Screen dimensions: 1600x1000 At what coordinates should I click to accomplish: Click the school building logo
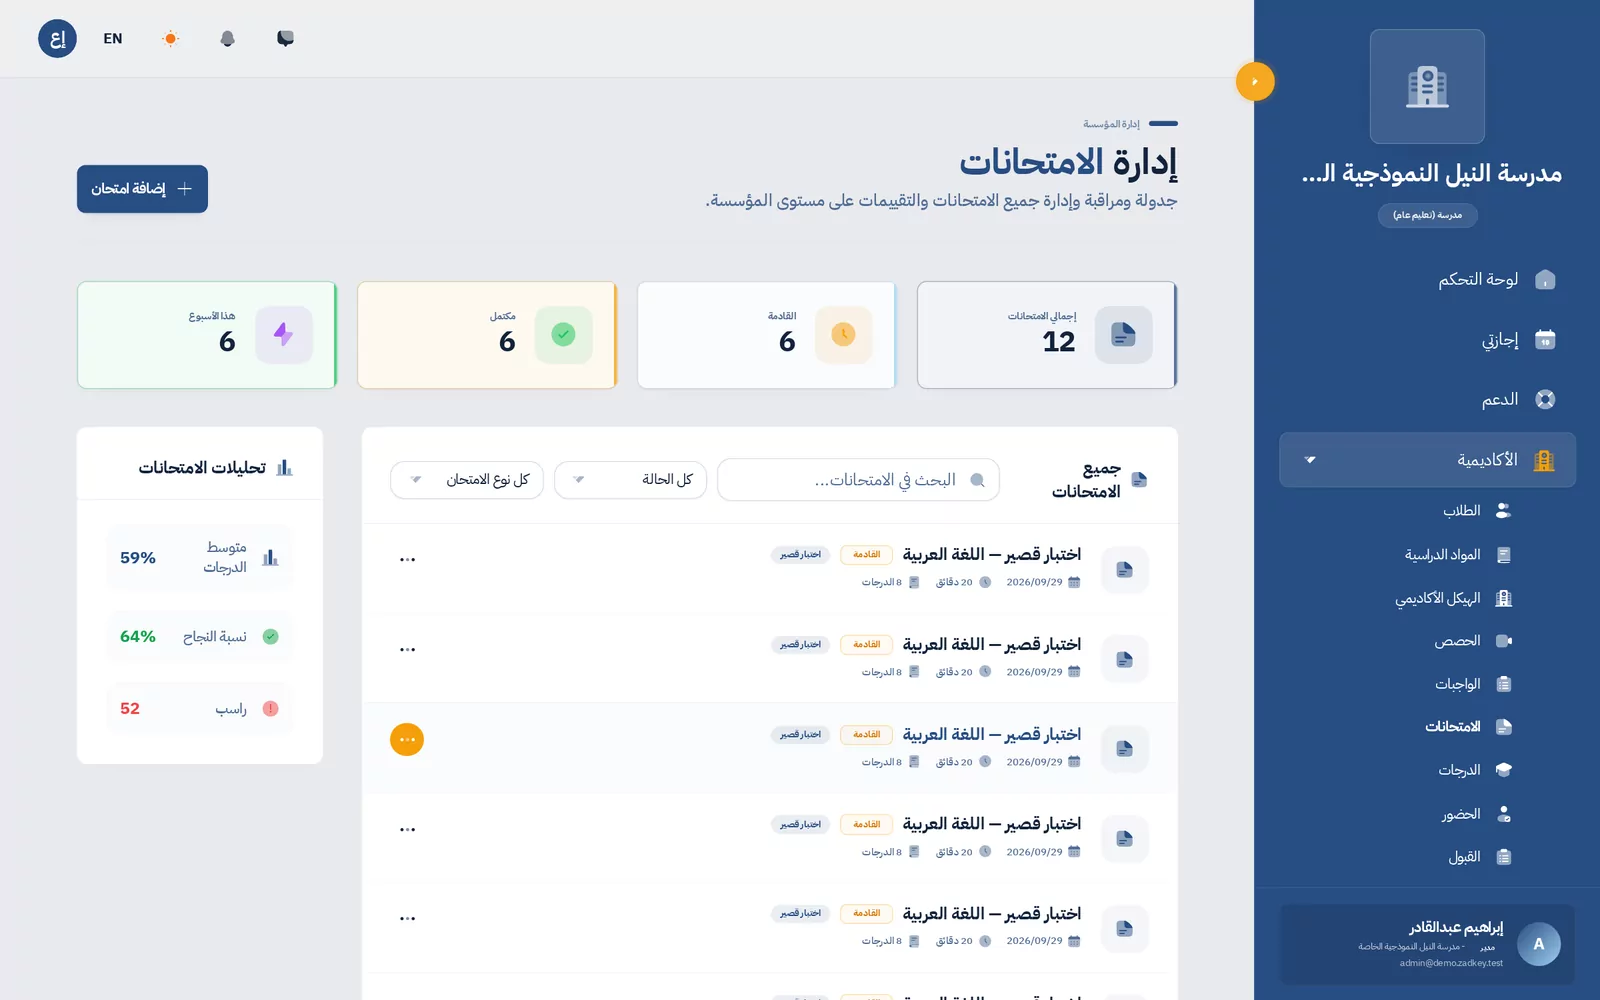pyautogui.click(x=1427, y=86)
